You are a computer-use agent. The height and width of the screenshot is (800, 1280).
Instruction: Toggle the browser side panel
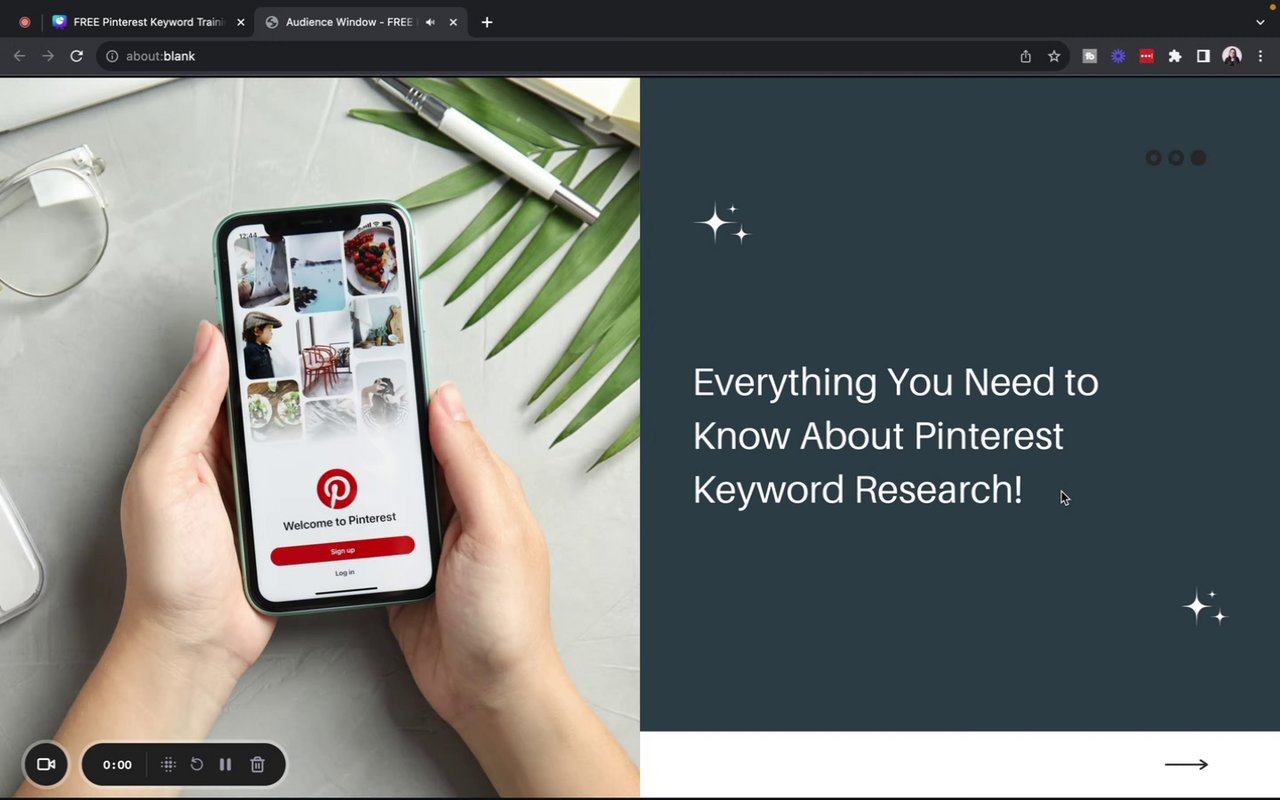click(1203, 56)
